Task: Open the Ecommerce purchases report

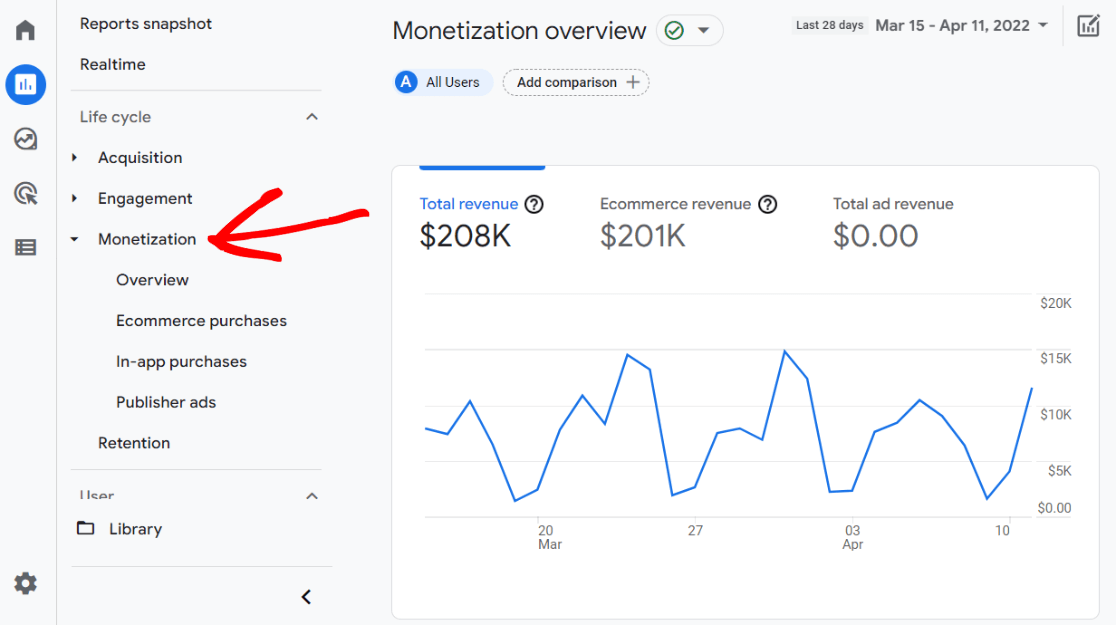Action: (x=201, y=320)
